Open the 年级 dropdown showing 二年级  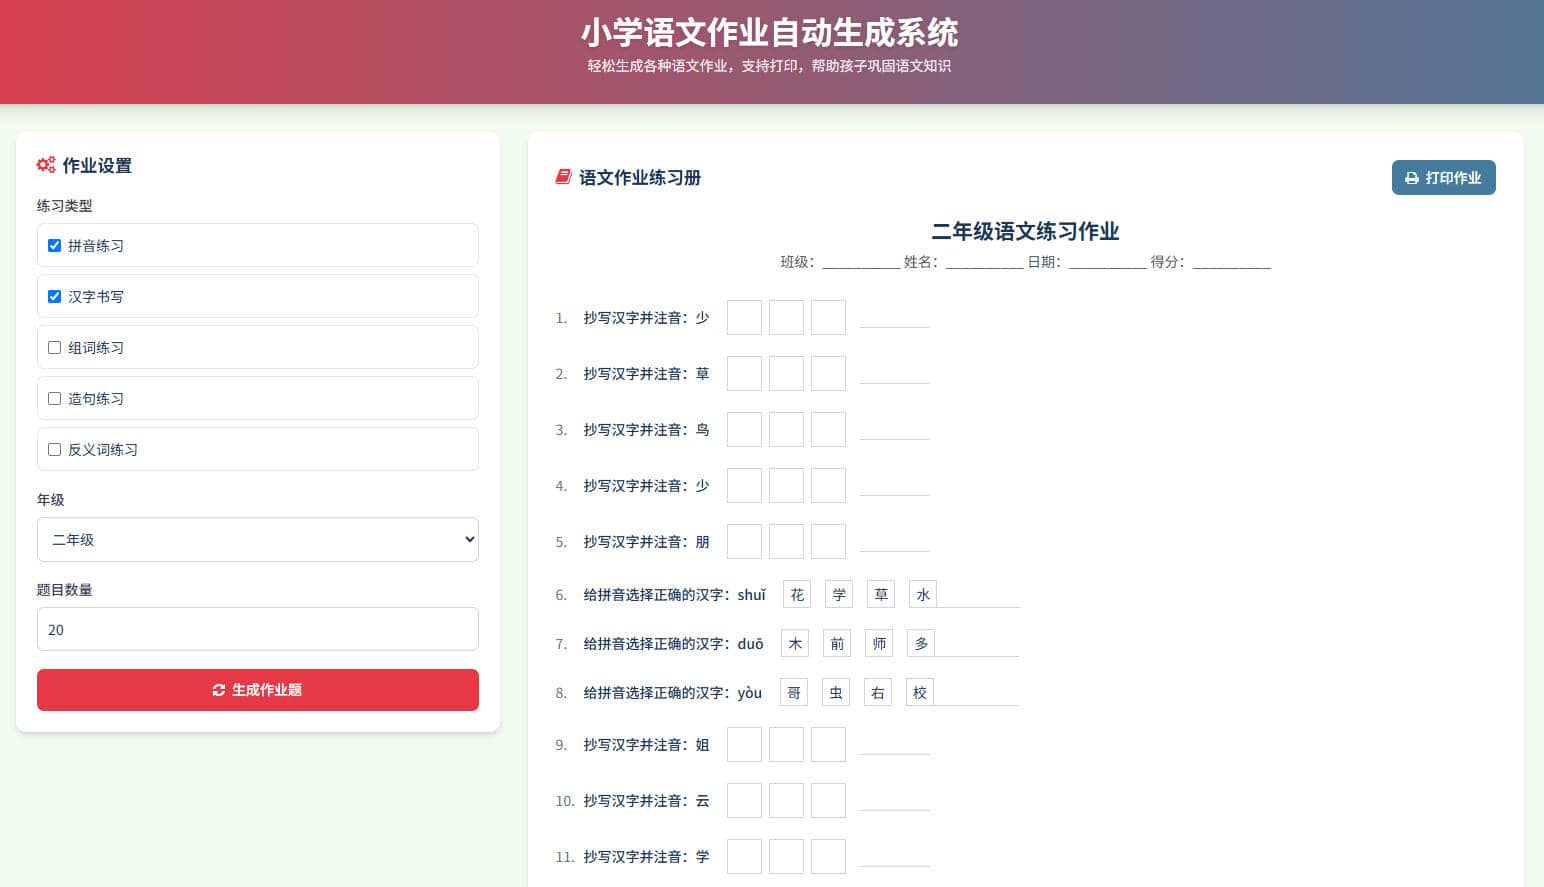click(x=257, y=539)
